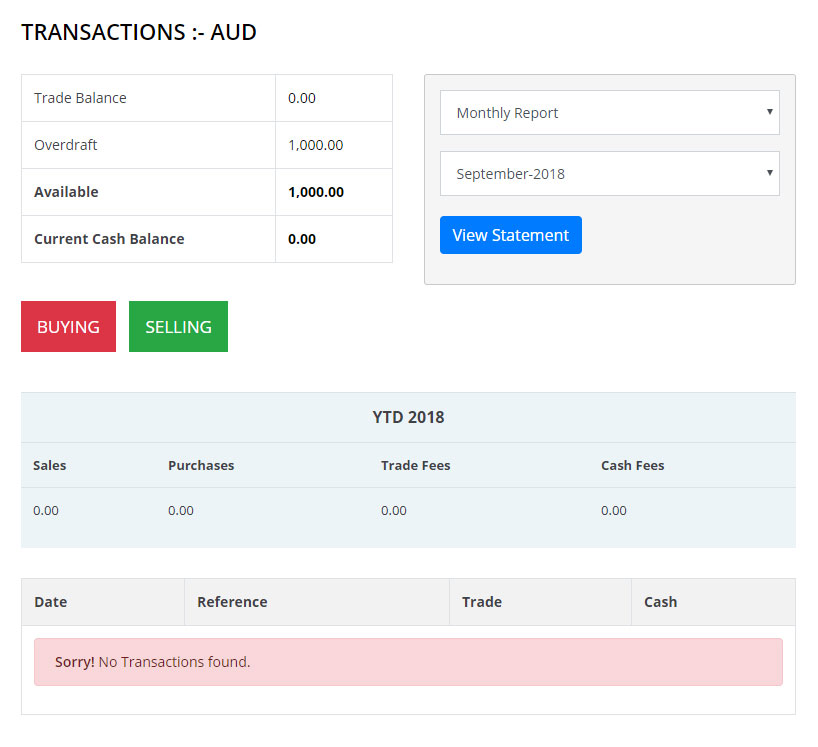Viewport: 818px width, 747px height.
Task: Click the Purchases label in YTD summary
Action: [x=201, y=465]
